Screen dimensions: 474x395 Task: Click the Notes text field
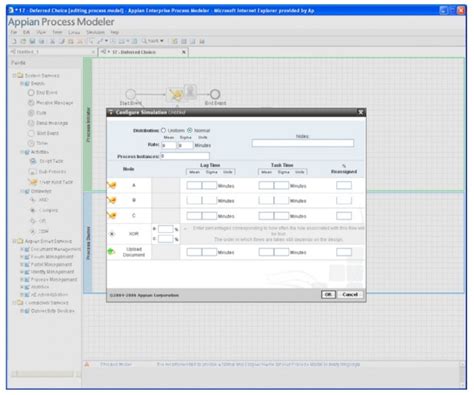pos(303,143)
